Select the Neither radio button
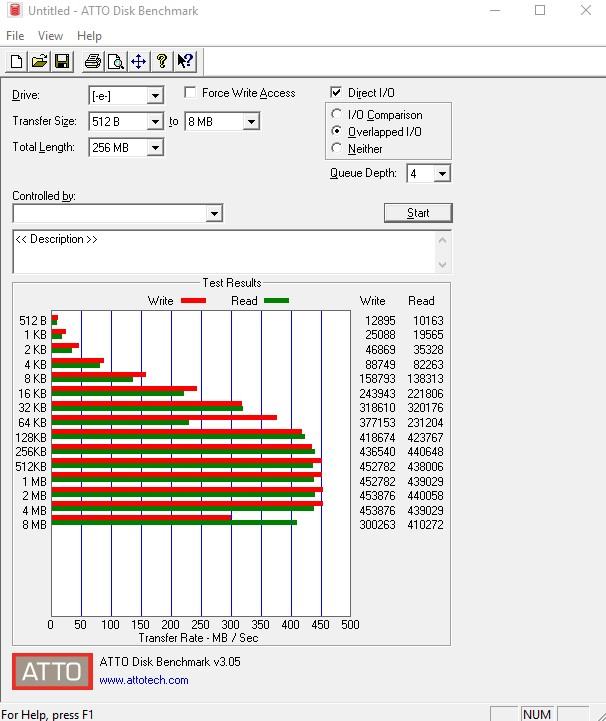This screenshot has width=606, height=721. (337, 148)
